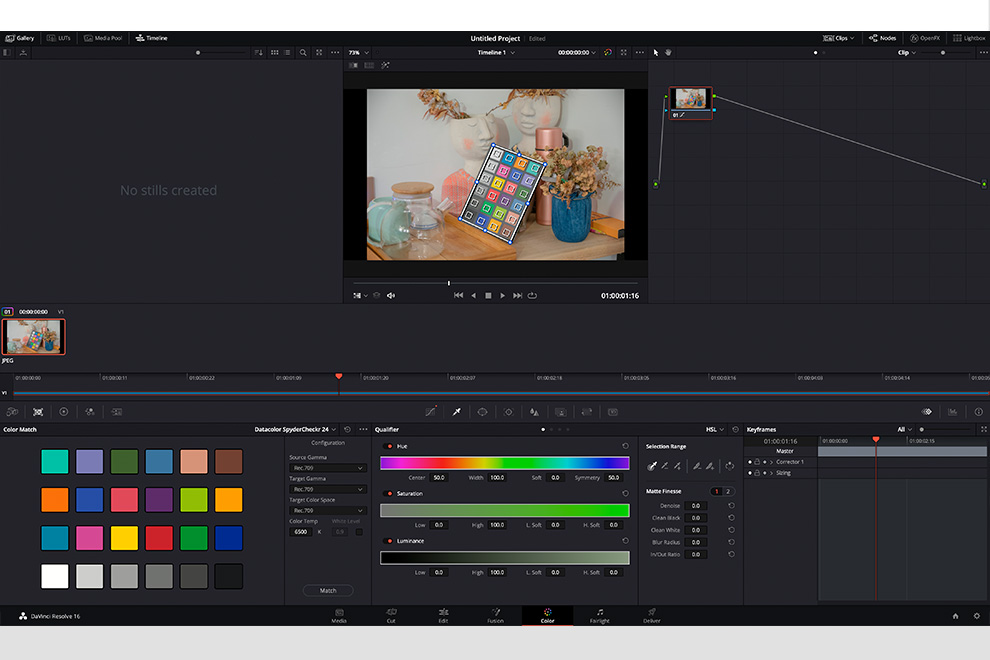Viewport: 990px width, 660px height.
Task: Open the Power Window palette icon
Action: click(482, 412)
